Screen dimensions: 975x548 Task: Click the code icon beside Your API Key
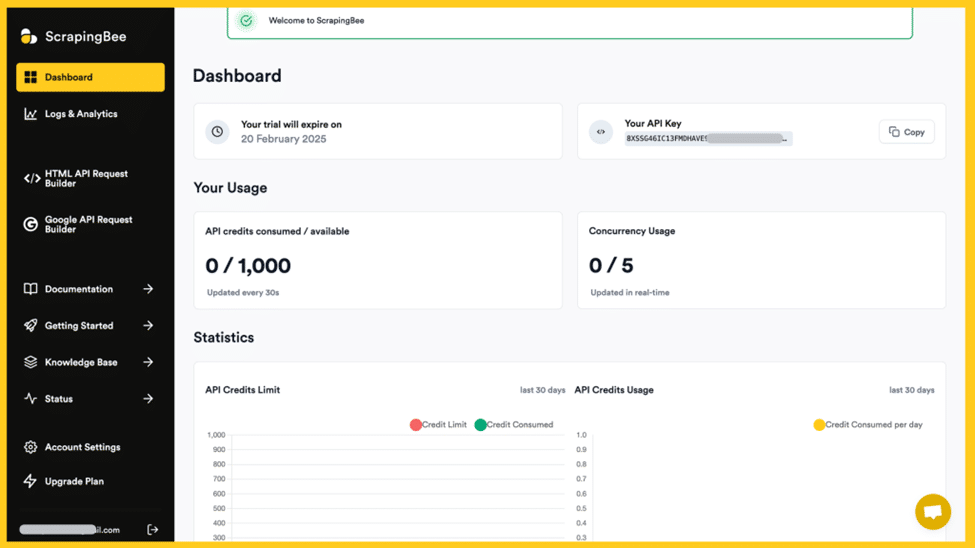click(x=601, y=132)
